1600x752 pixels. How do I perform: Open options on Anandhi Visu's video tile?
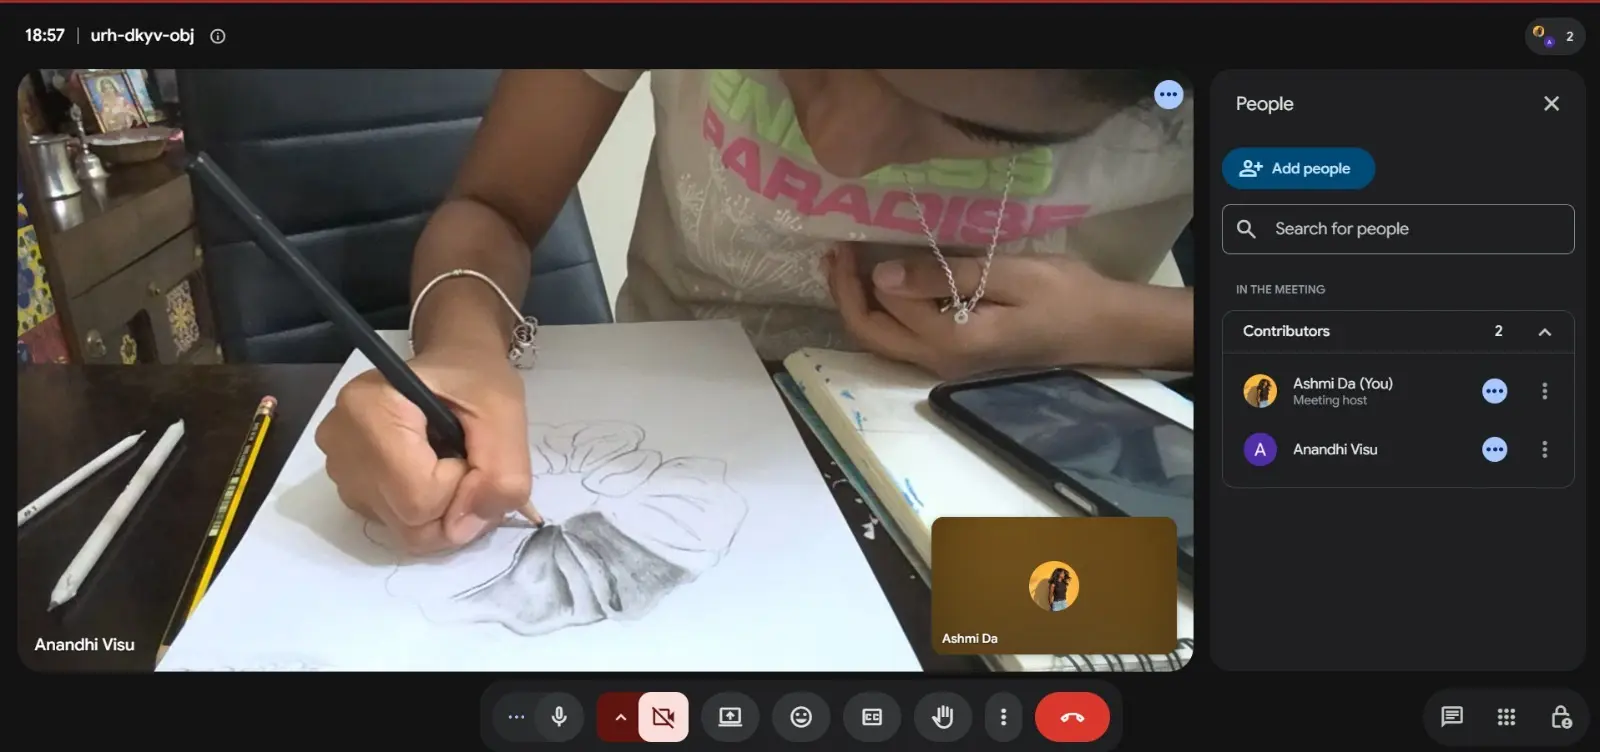click(x=1168, y=95)
